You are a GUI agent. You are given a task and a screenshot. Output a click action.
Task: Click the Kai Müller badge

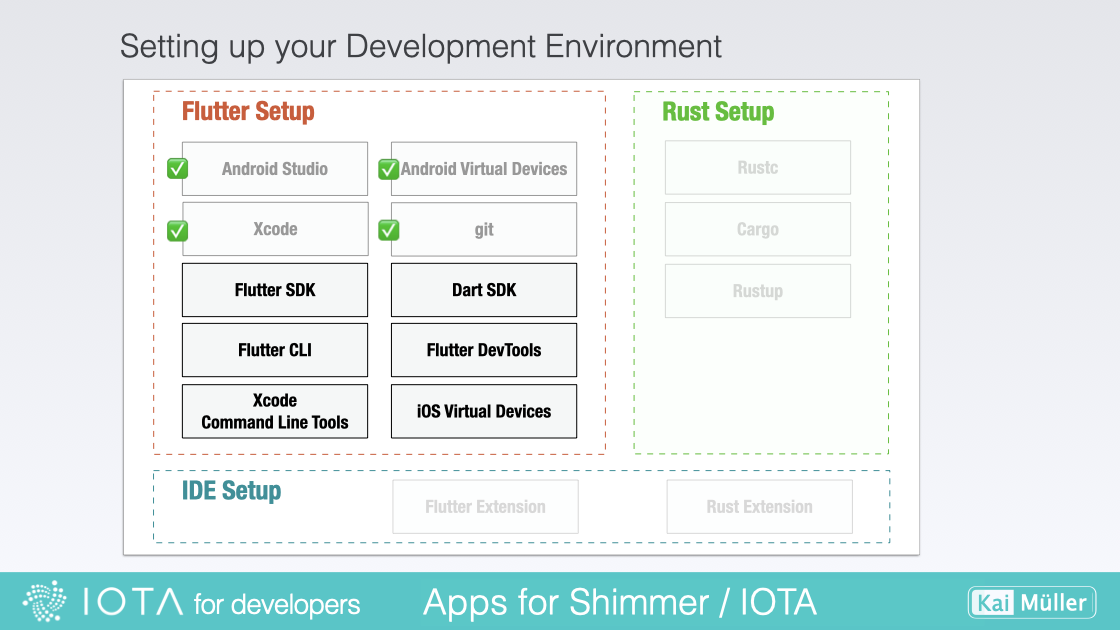click(x=1032, y=603)
